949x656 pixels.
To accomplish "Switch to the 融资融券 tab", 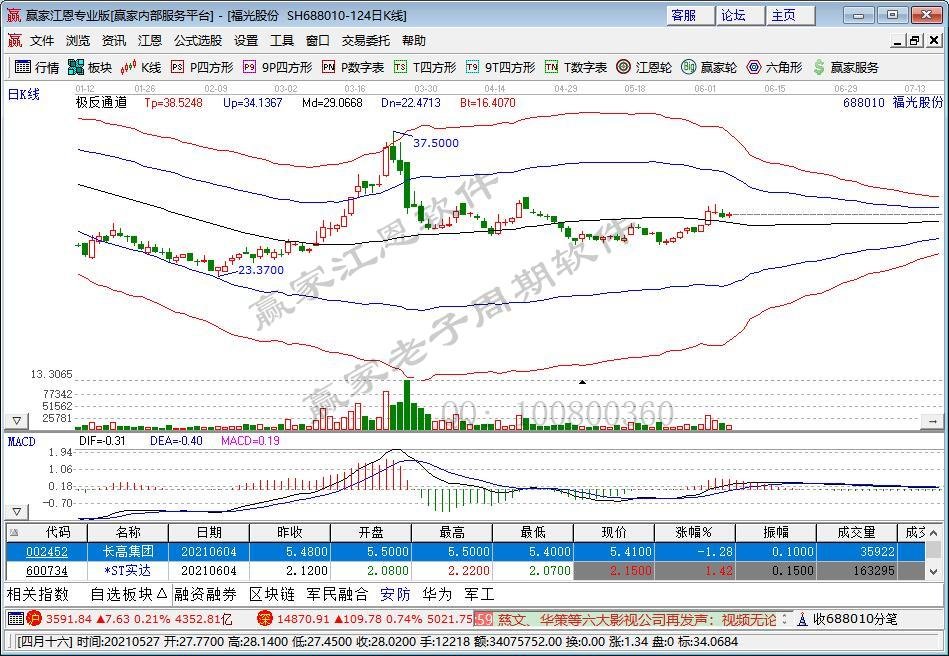I will coord(205,594).
